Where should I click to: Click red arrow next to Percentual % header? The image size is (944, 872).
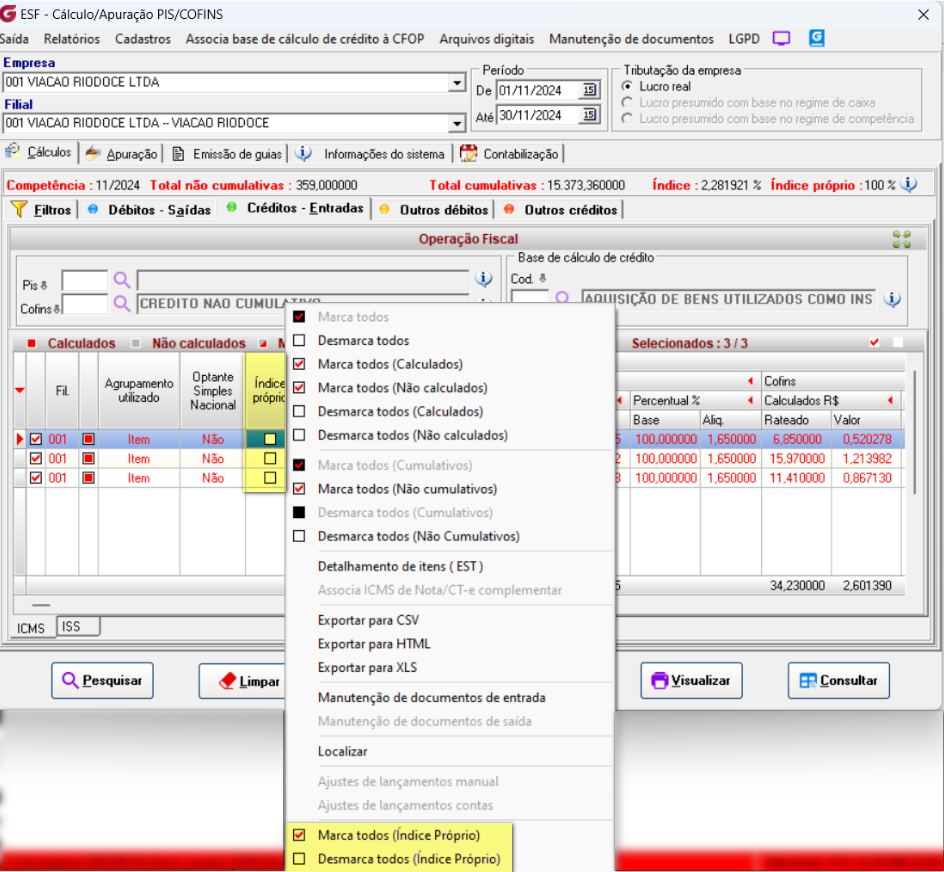tap(751, 400)
